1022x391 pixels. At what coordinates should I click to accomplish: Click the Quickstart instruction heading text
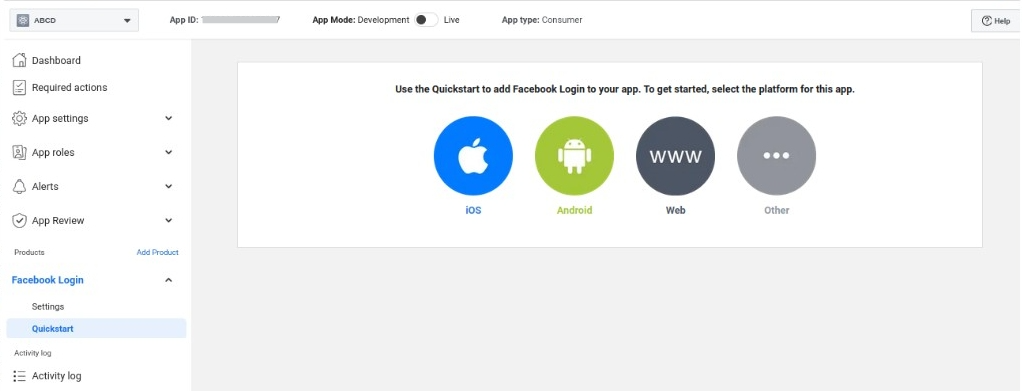coord(624,89)
